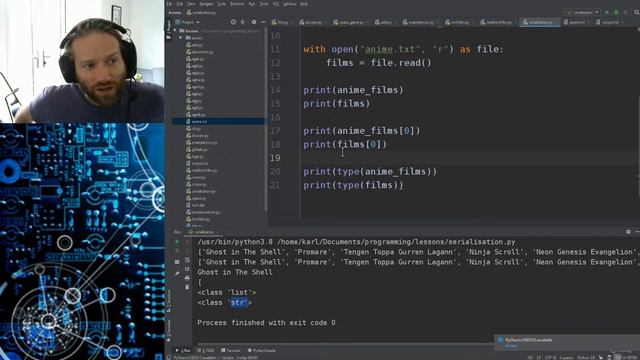Screen dimensions: 640x360
Task: Open Project panel gear settings
Action: click(x=254, y=22)
